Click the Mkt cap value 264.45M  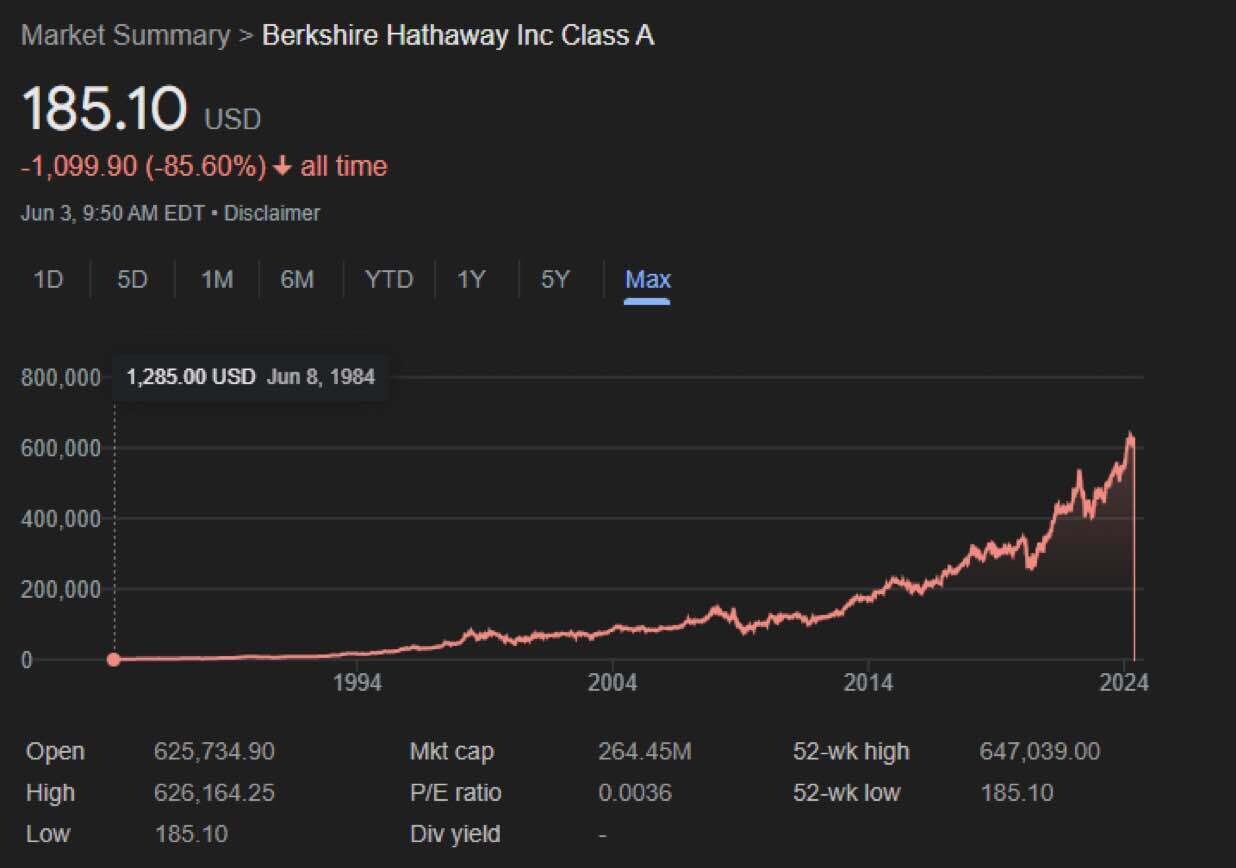644,751
